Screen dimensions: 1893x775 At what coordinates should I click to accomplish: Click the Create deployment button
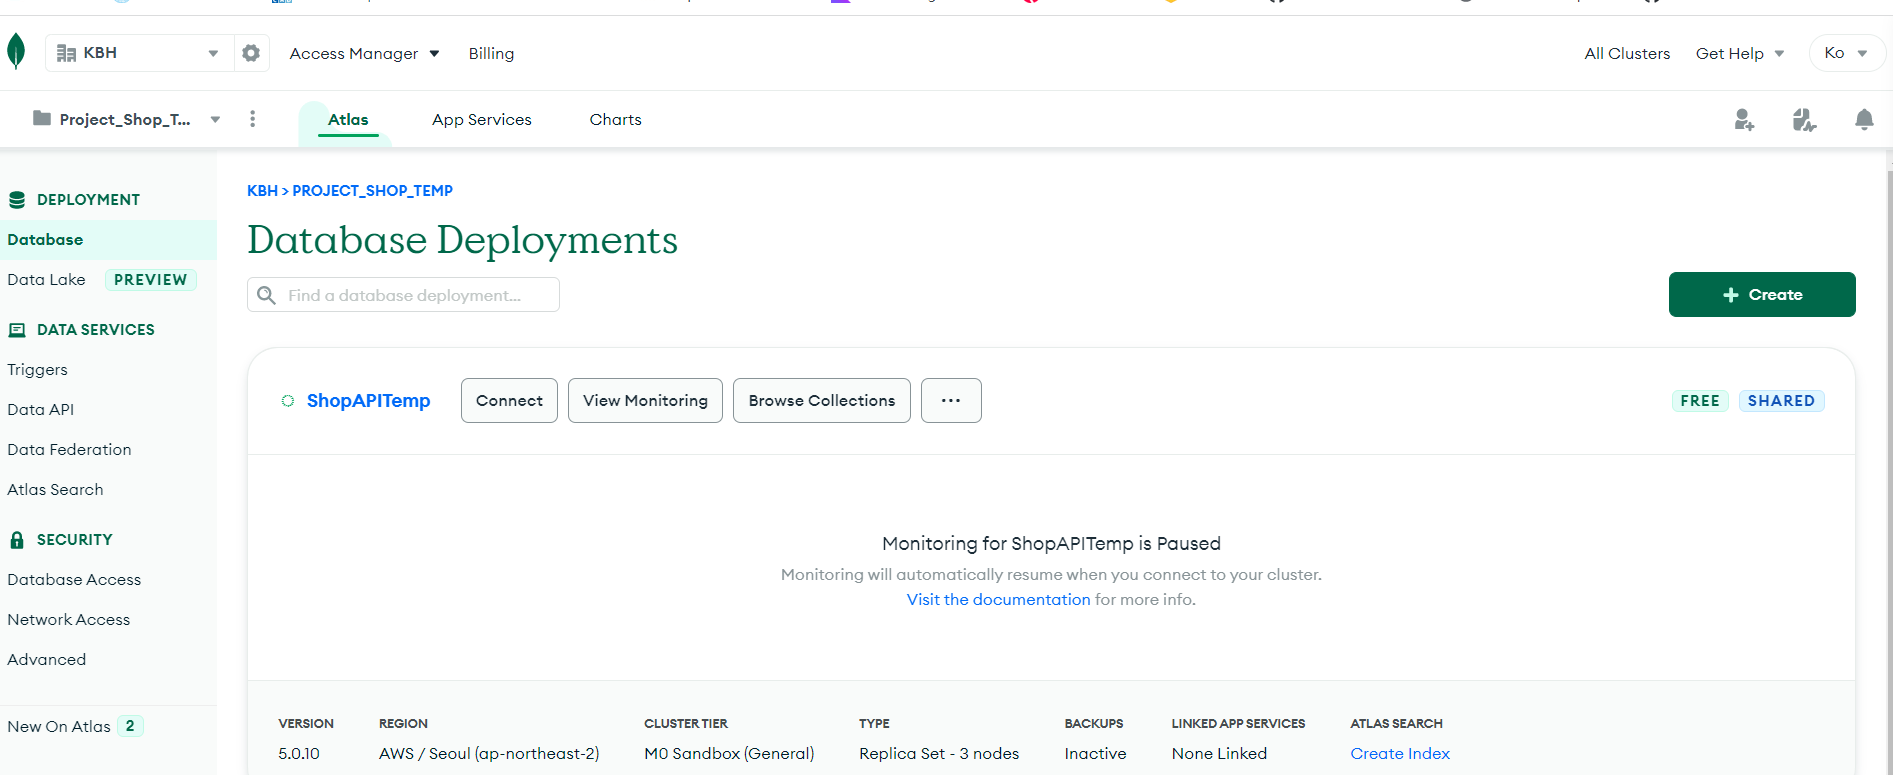[1762, 295]
